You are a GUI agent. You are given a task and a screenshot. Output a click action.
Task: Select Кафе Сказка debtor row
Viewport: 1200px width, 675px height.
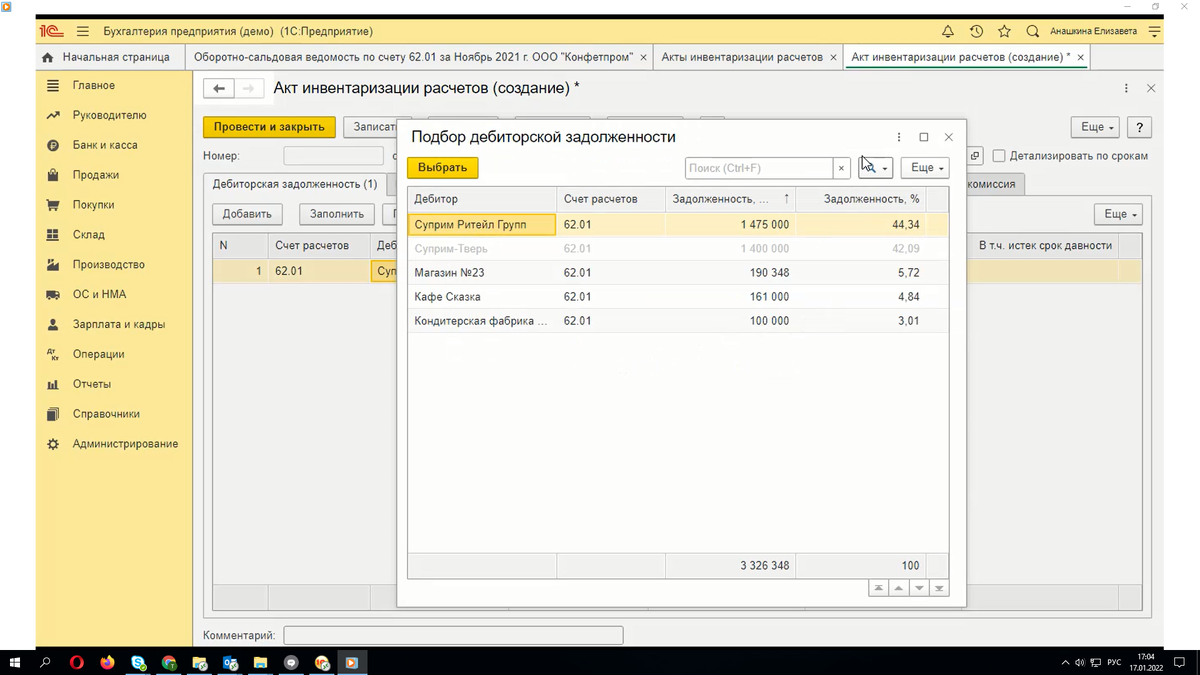tap(678, 297)
